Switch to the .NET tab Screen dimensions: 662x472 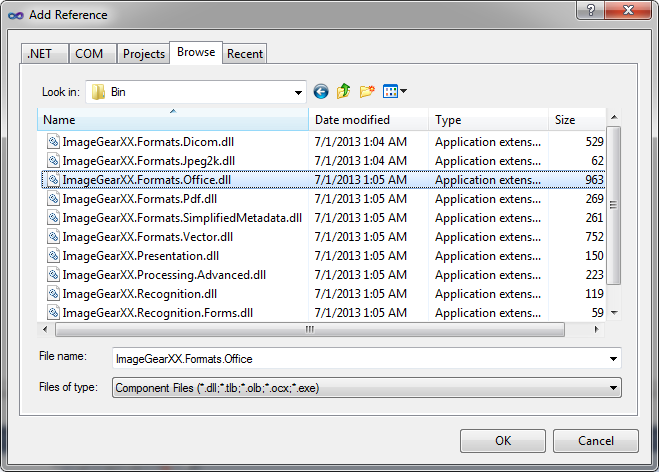[44, 54]
